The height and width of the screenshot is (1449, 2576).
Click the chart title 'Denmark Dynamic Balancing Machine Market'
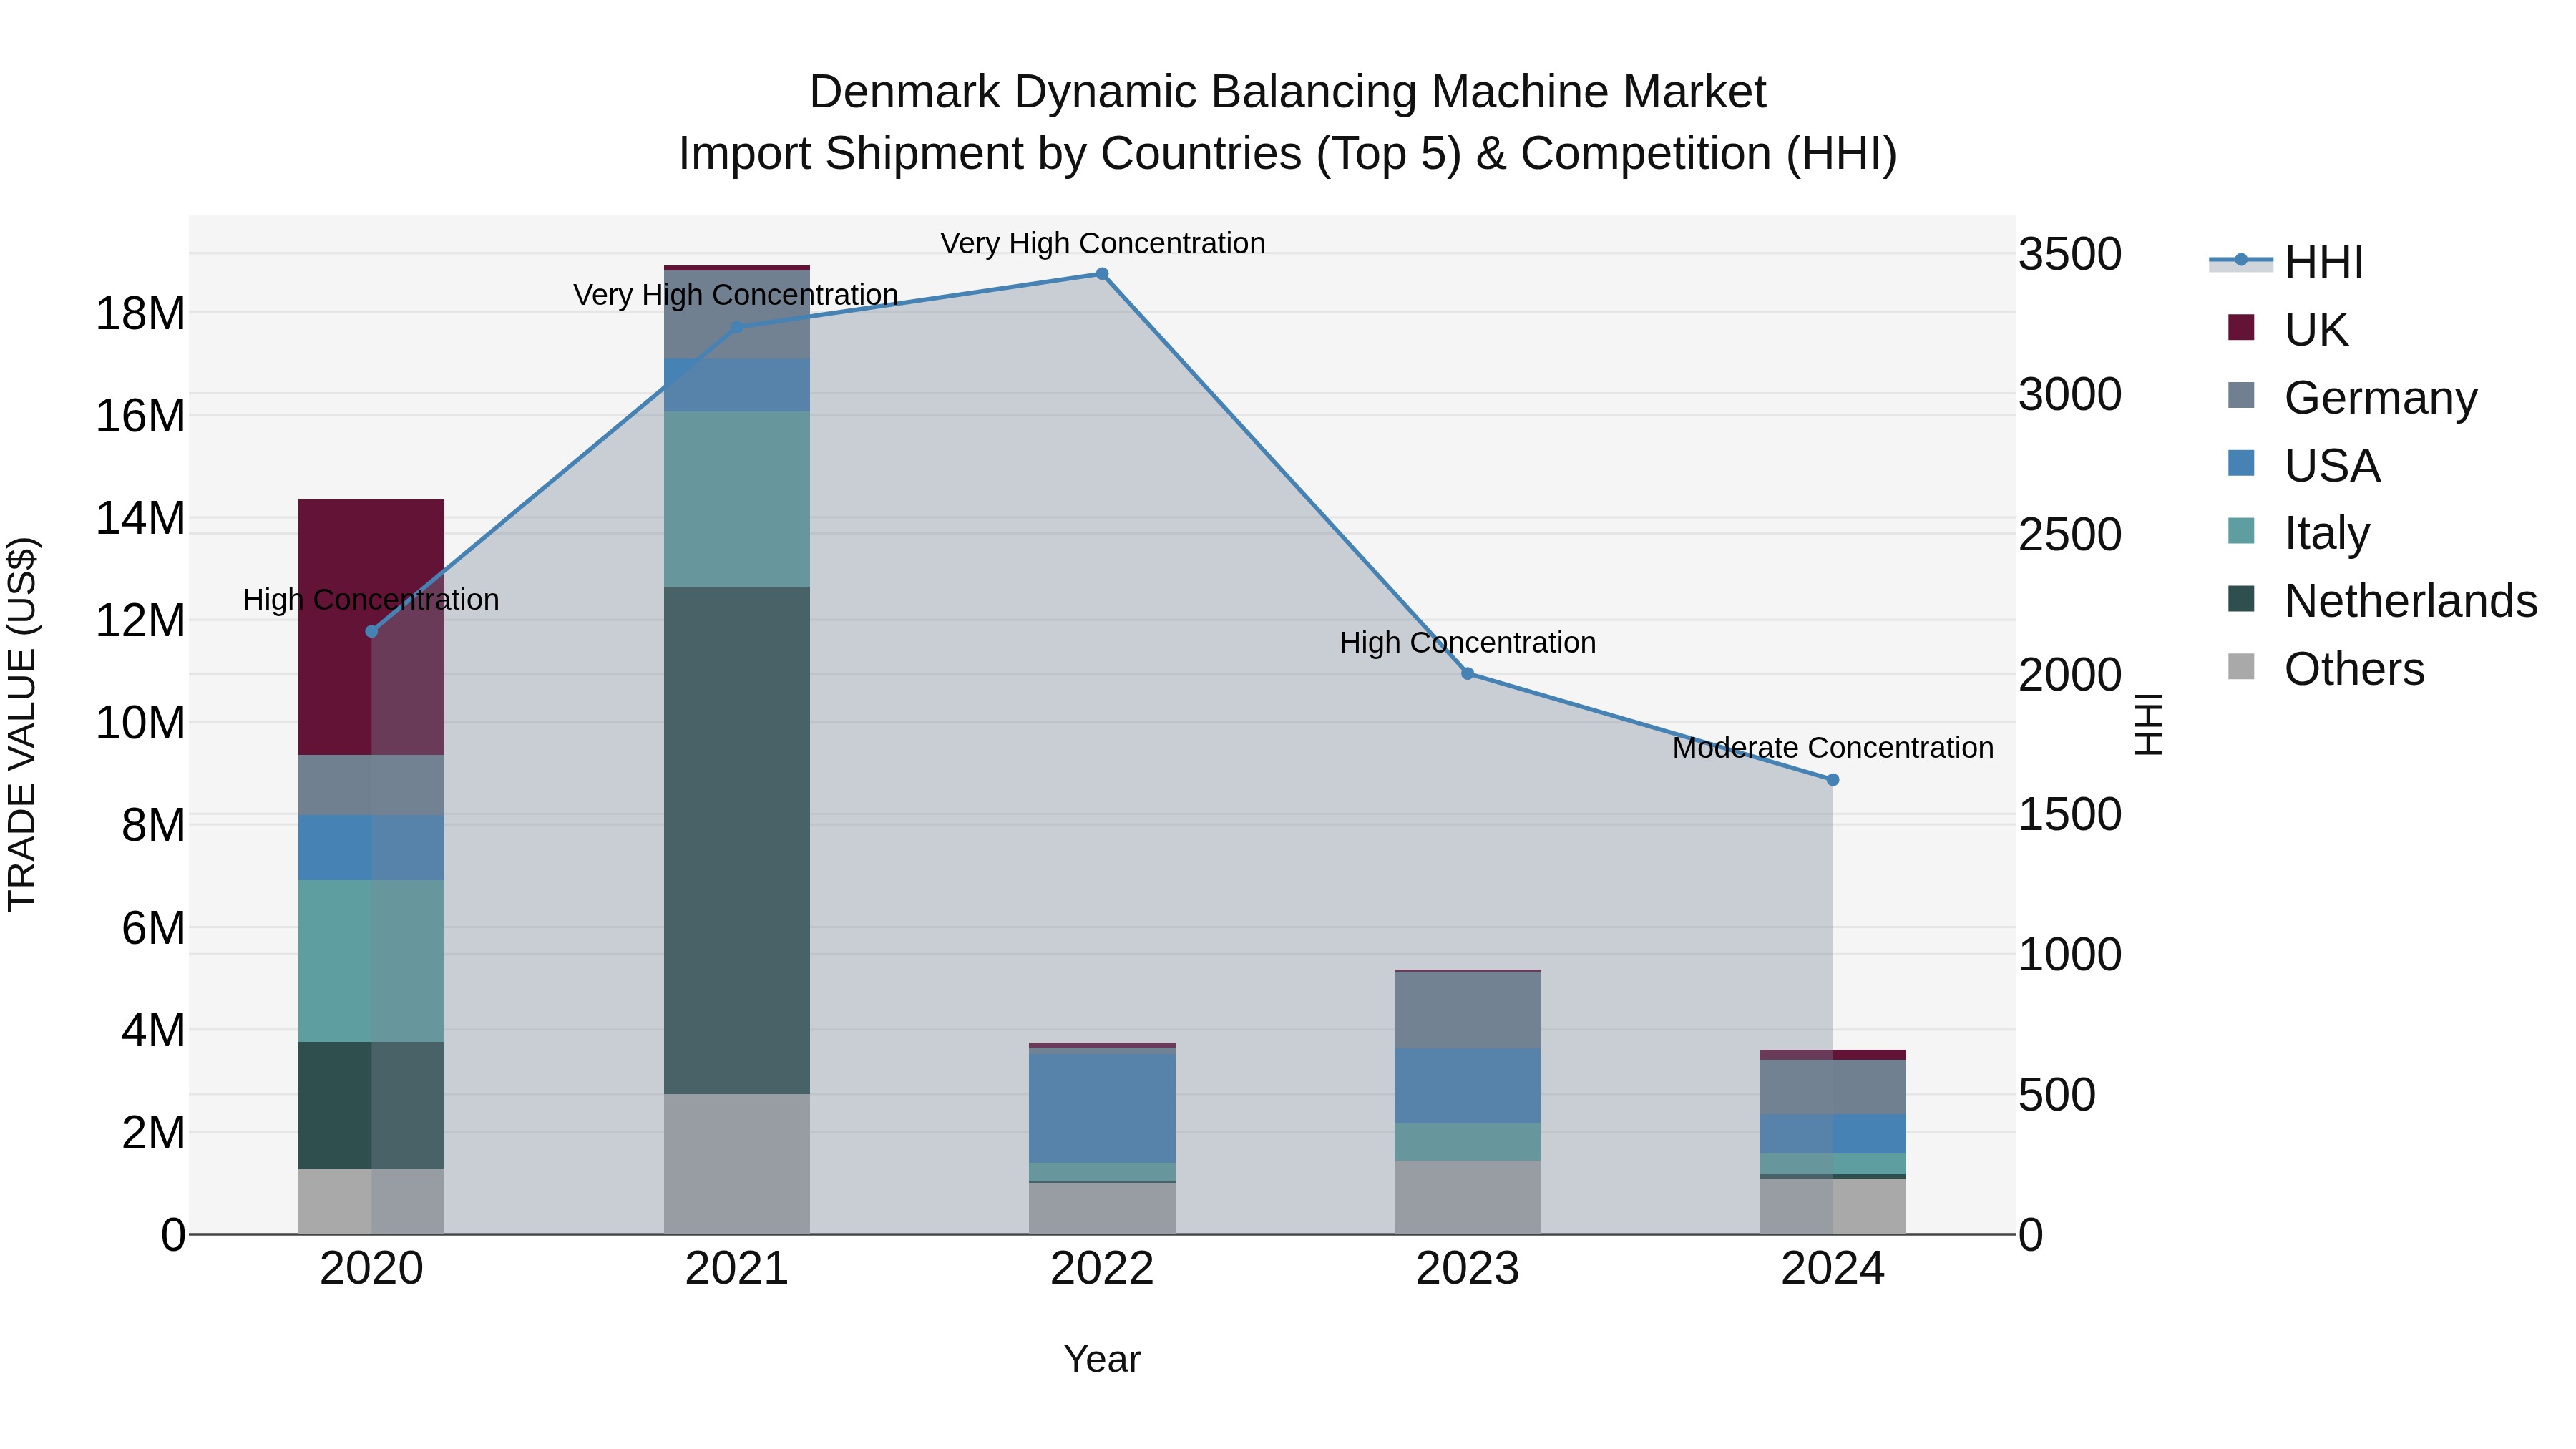click(x=1288, y=92)
